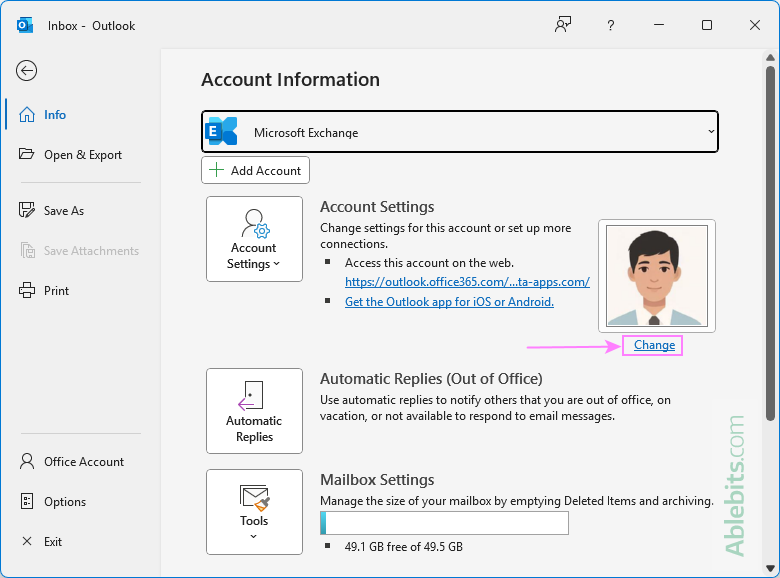Viewport: 780px width, 578px height.
Task: Click scrollbar up arrow
Action: pyautogui.click(x=771, y=58)
